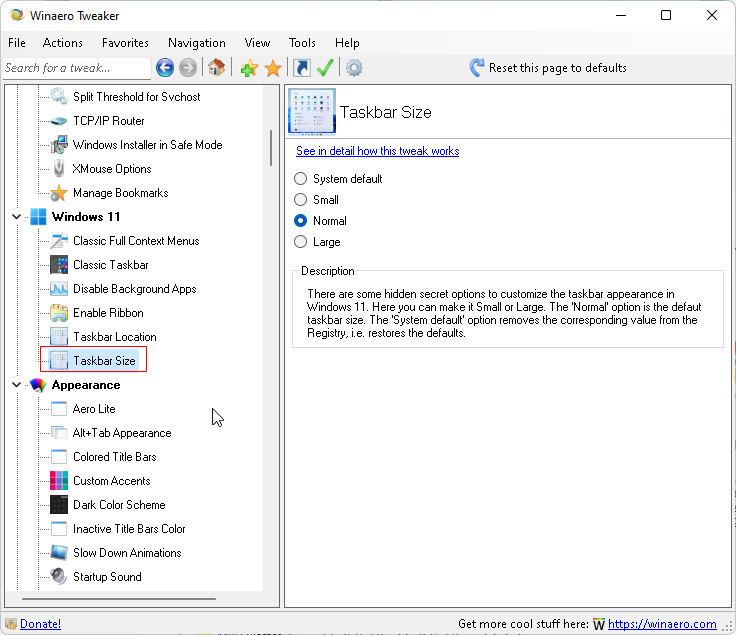The height and width of the screenshot is (635, 736).
Task: Go to the Home page icon
Action: [x=216, y=68]
